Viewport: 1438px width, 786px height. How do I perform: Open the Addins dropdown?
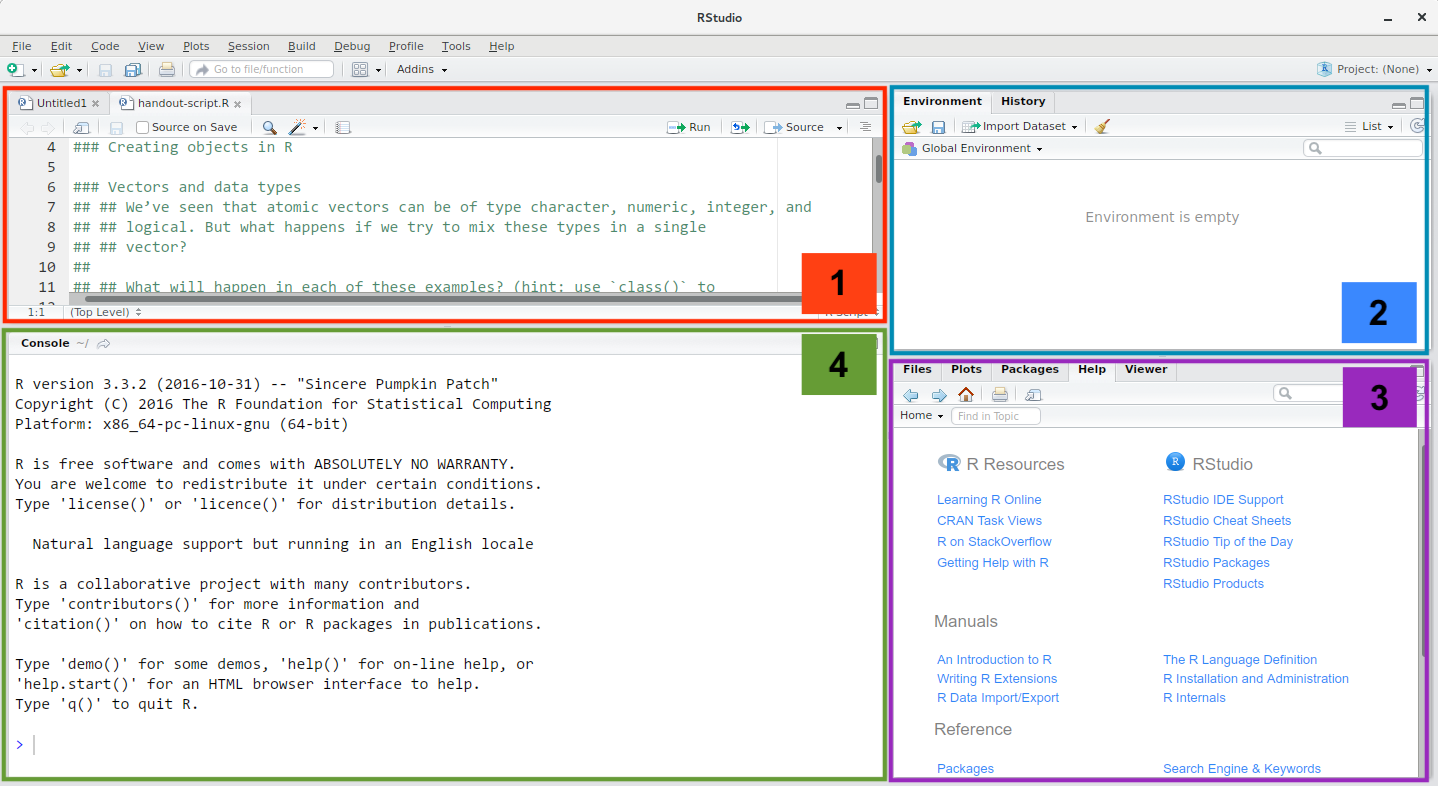pos(422,69)
